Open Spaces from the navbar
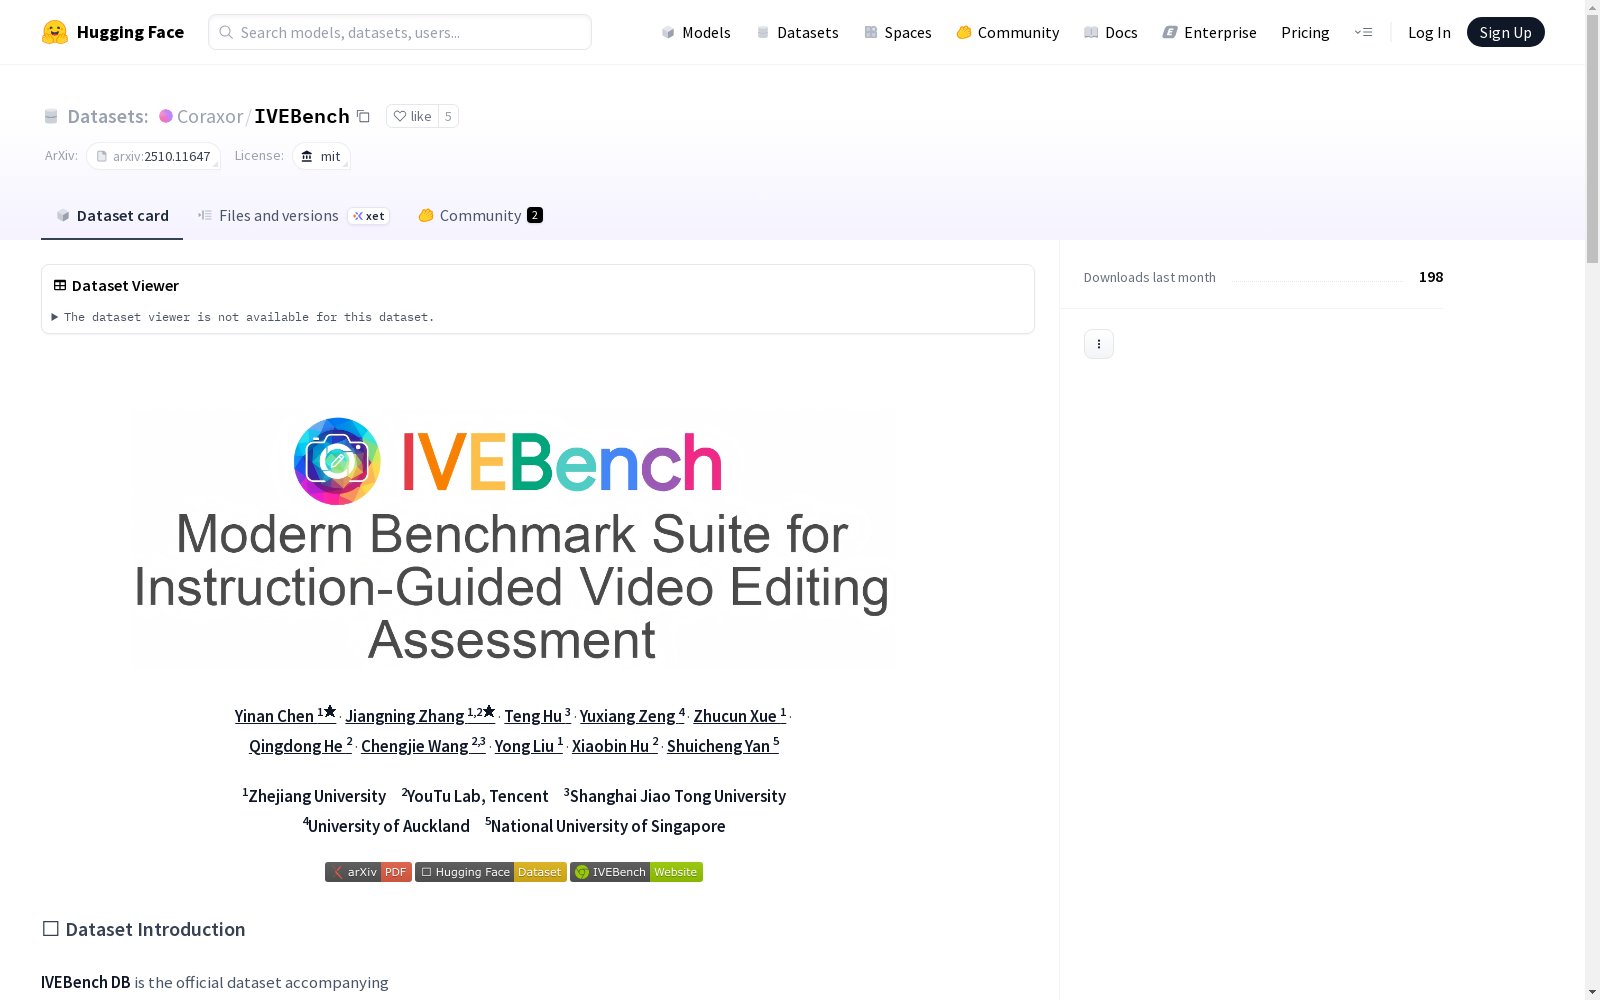Image resolution: width=1600 pixels, height=1000 pixels. (898, 32)
